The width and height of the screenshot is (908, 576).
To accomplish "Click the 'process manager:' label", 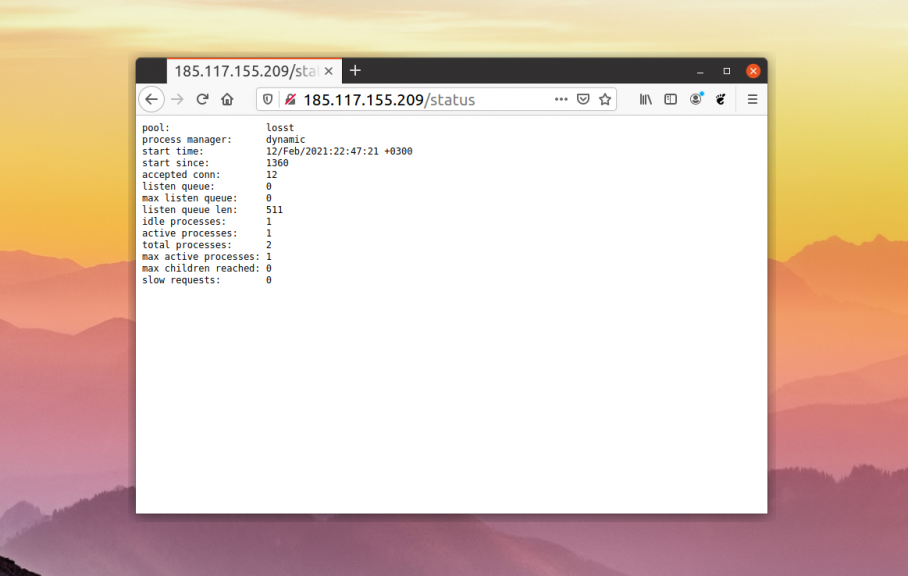I will click(186, 140).
